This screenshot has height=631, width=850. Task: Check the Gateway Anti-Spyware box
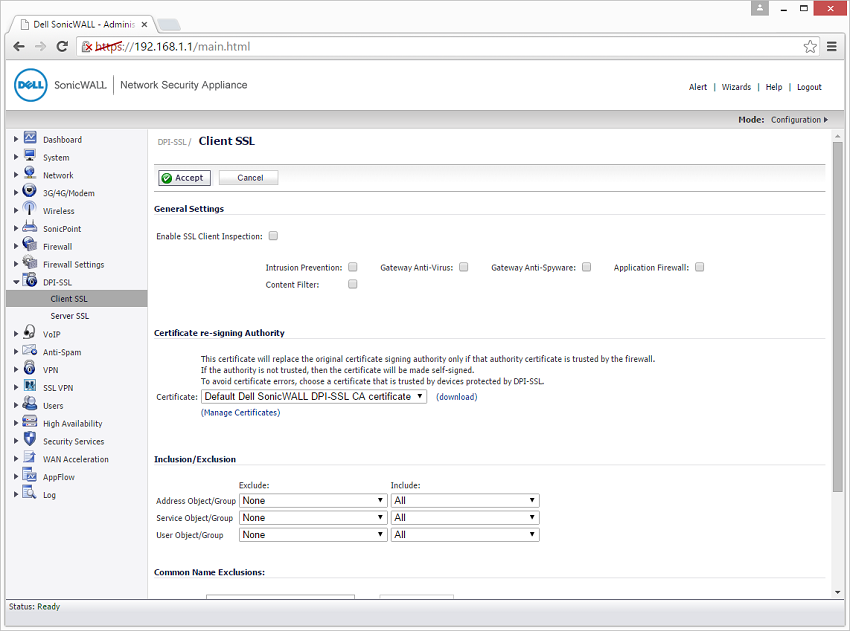coord(587,267)
